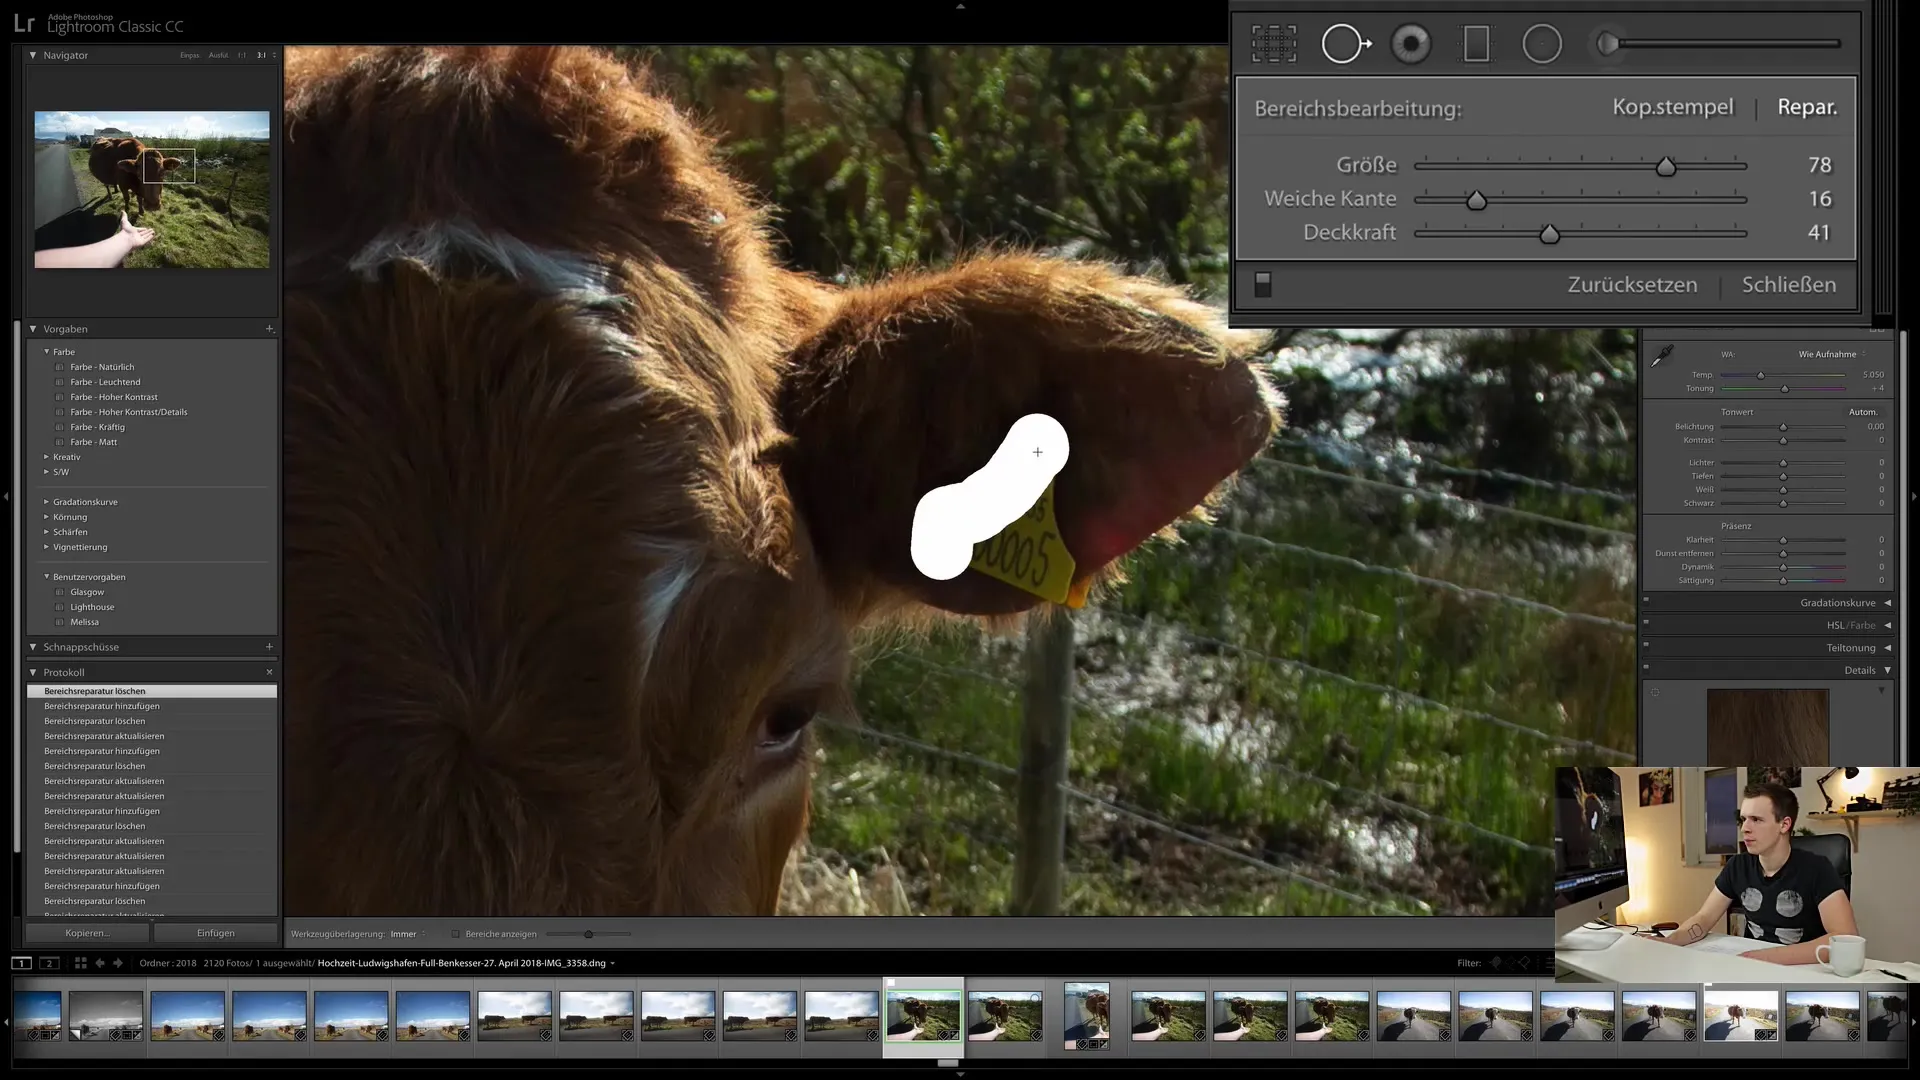Add a new preset with plus icon
Viewport: 1920px width, 1080px height.
pos(269,329)
